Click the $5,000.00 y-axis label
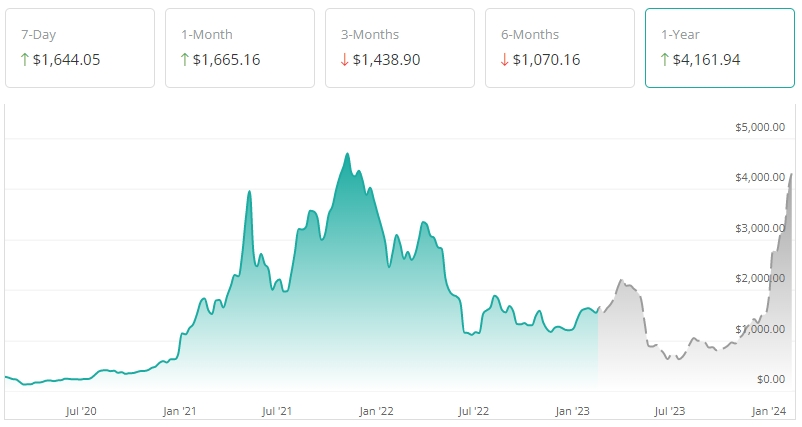802x427 pixels. (x=758, y=127)
